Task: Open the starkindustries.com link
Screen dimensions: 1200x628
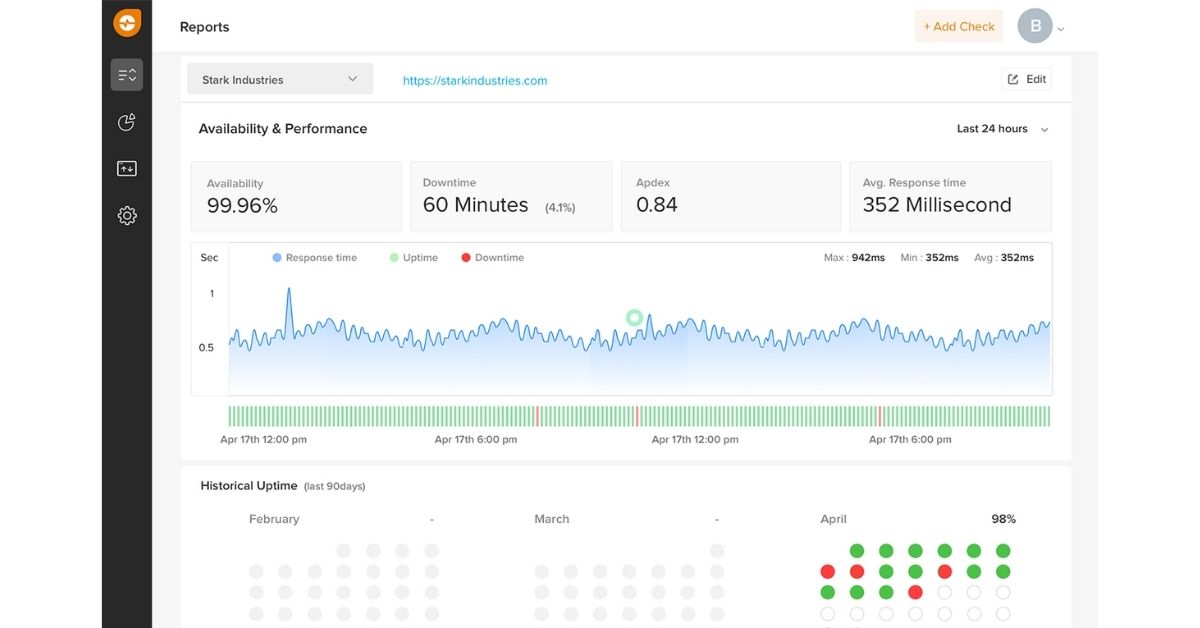Action: point(475,81)
